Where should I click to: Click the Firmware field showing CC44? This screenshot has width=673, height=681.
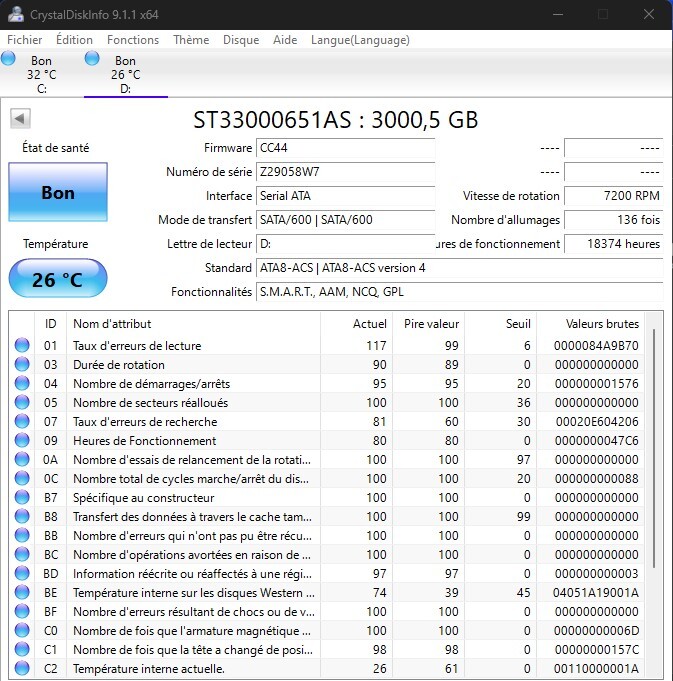(x=345, y=148)
